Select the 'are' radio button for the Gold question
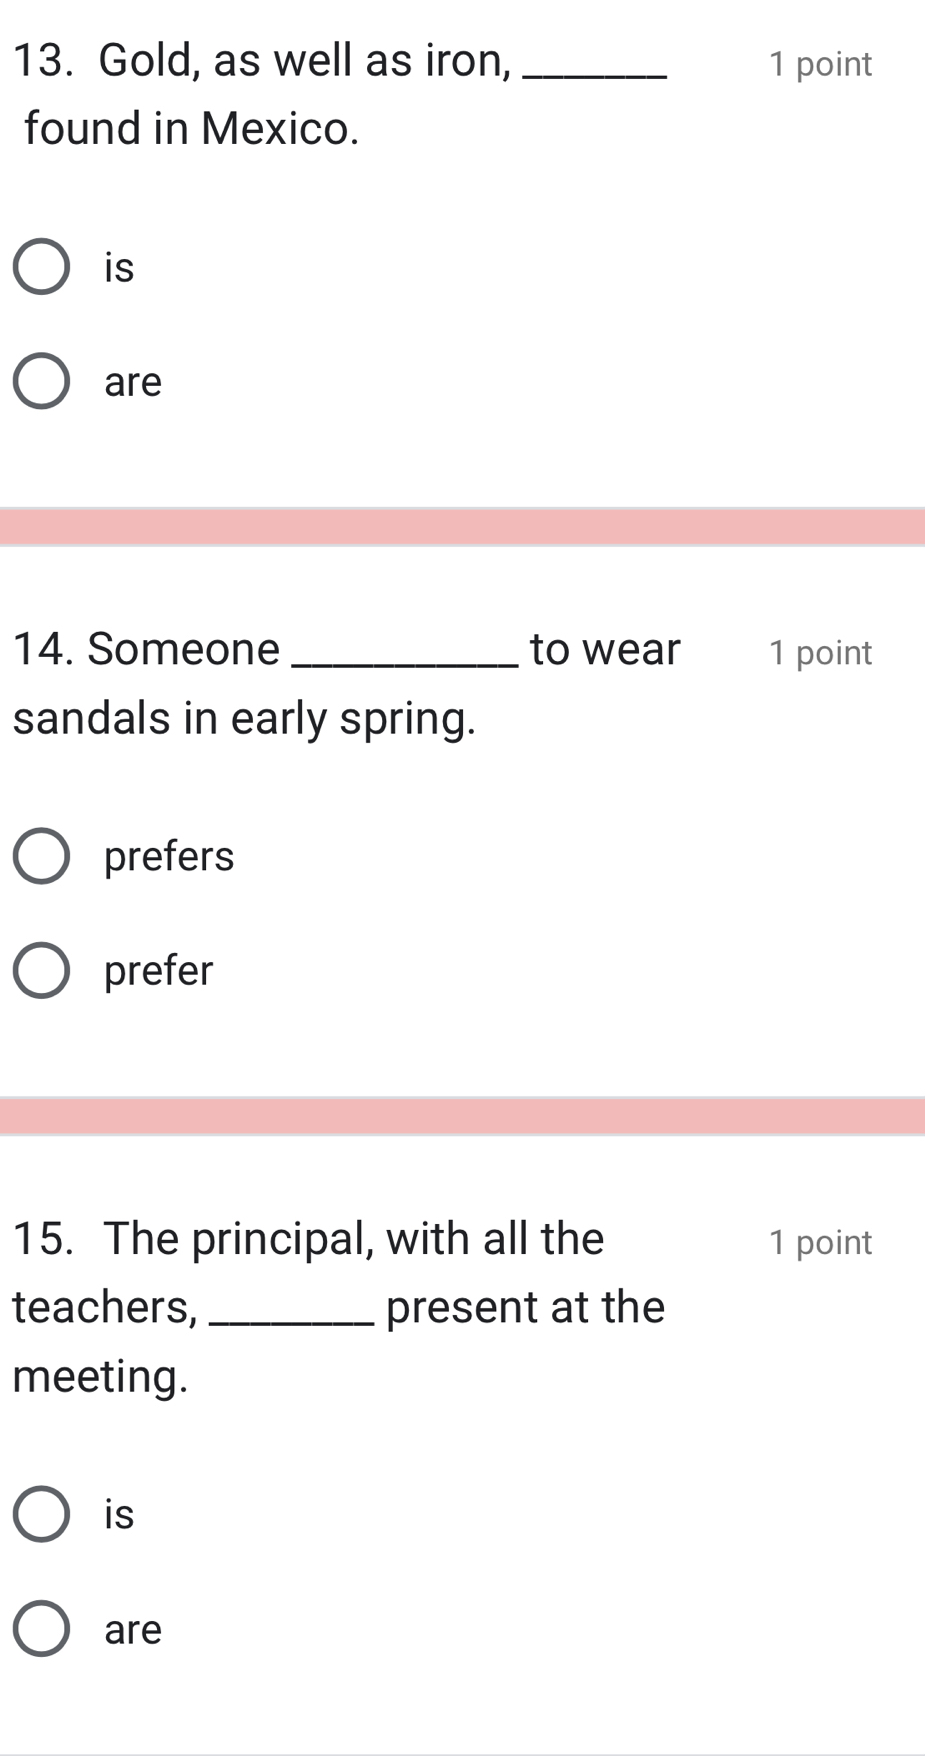The image size is (925, 1756). (41, 381)
